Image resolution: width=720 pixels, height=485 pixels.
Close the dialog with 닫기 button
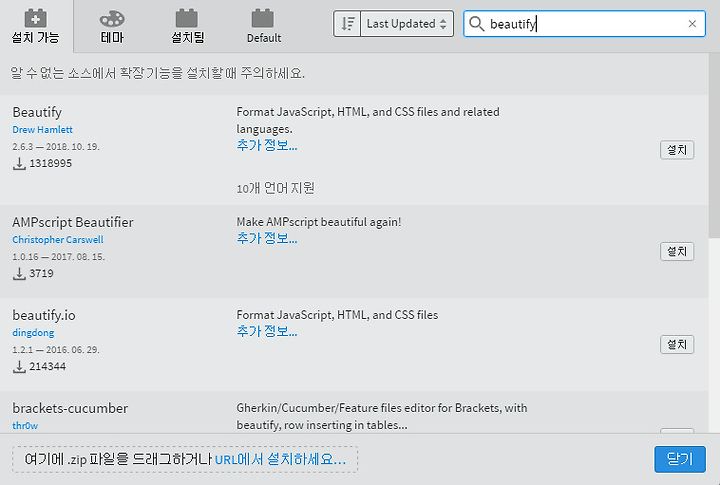click(680, 459)
